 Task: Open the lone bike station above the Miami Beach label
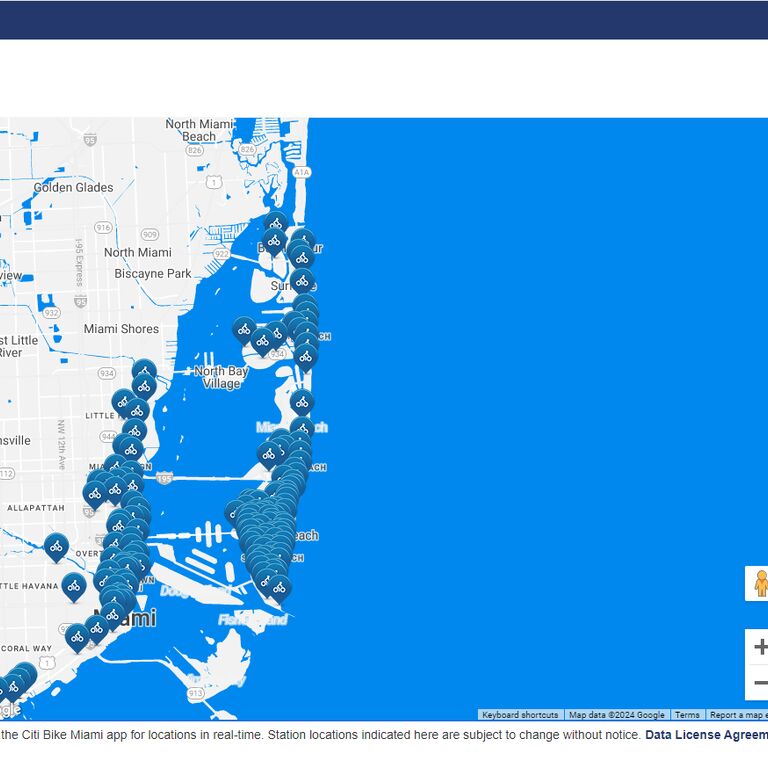point(302,402)
